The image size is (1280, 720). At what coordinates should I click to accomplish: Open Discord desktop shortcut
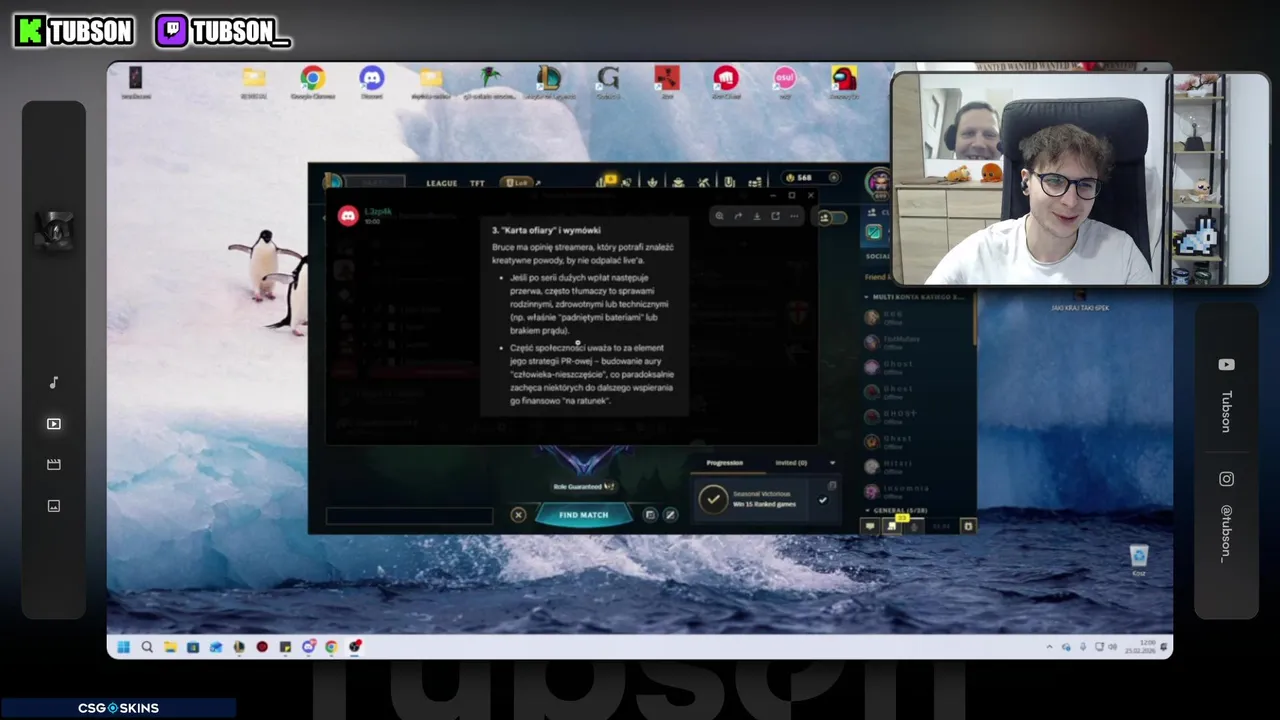point(372,82)
